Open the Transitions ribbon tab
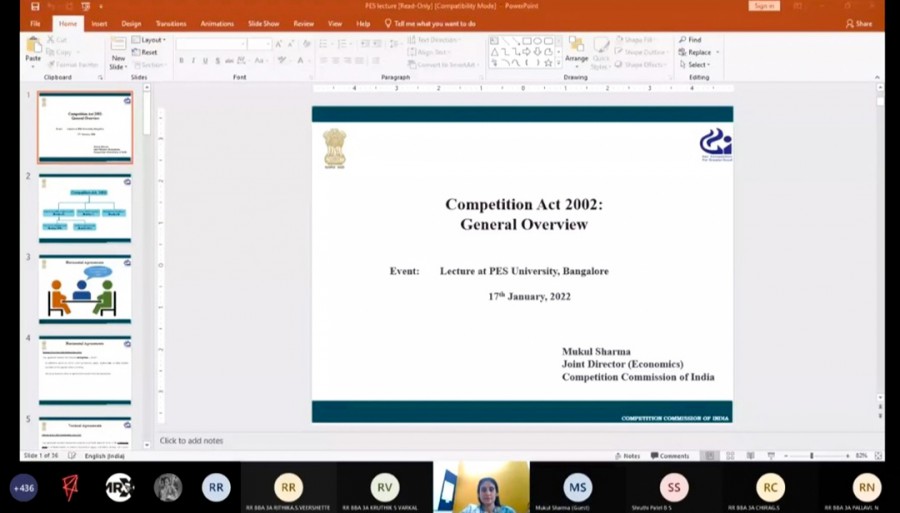 coord(171,23)
